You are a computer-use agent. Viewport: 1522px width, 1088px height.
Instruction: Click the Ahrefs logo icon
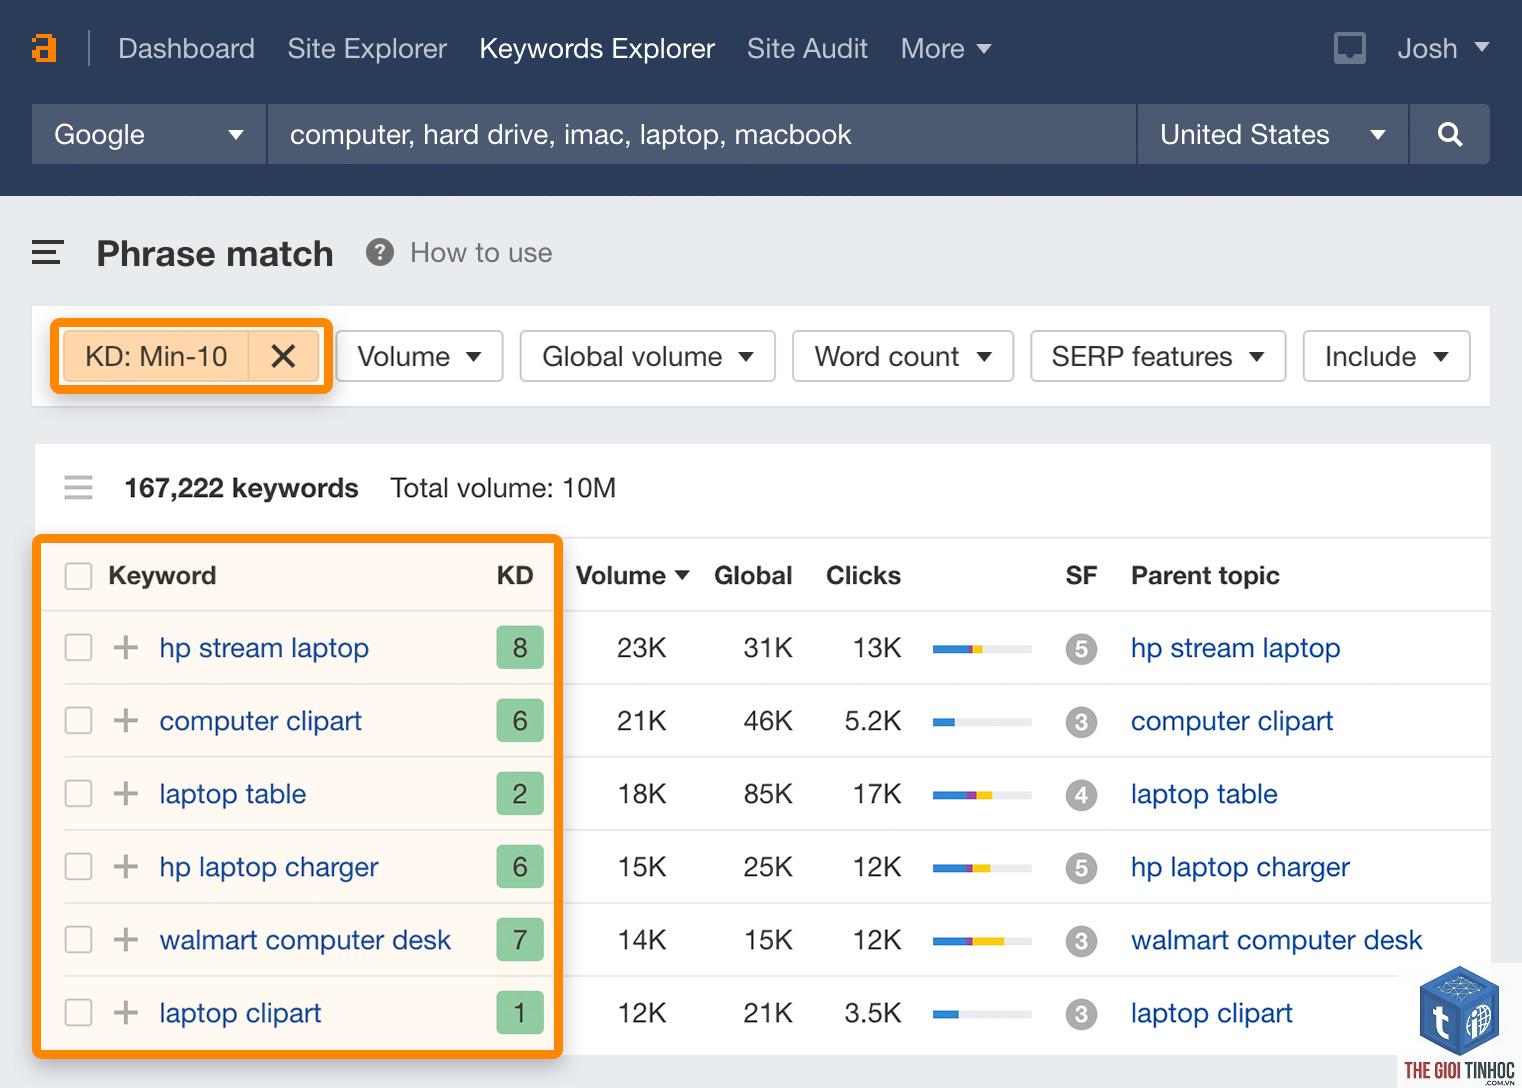point(44,48)
